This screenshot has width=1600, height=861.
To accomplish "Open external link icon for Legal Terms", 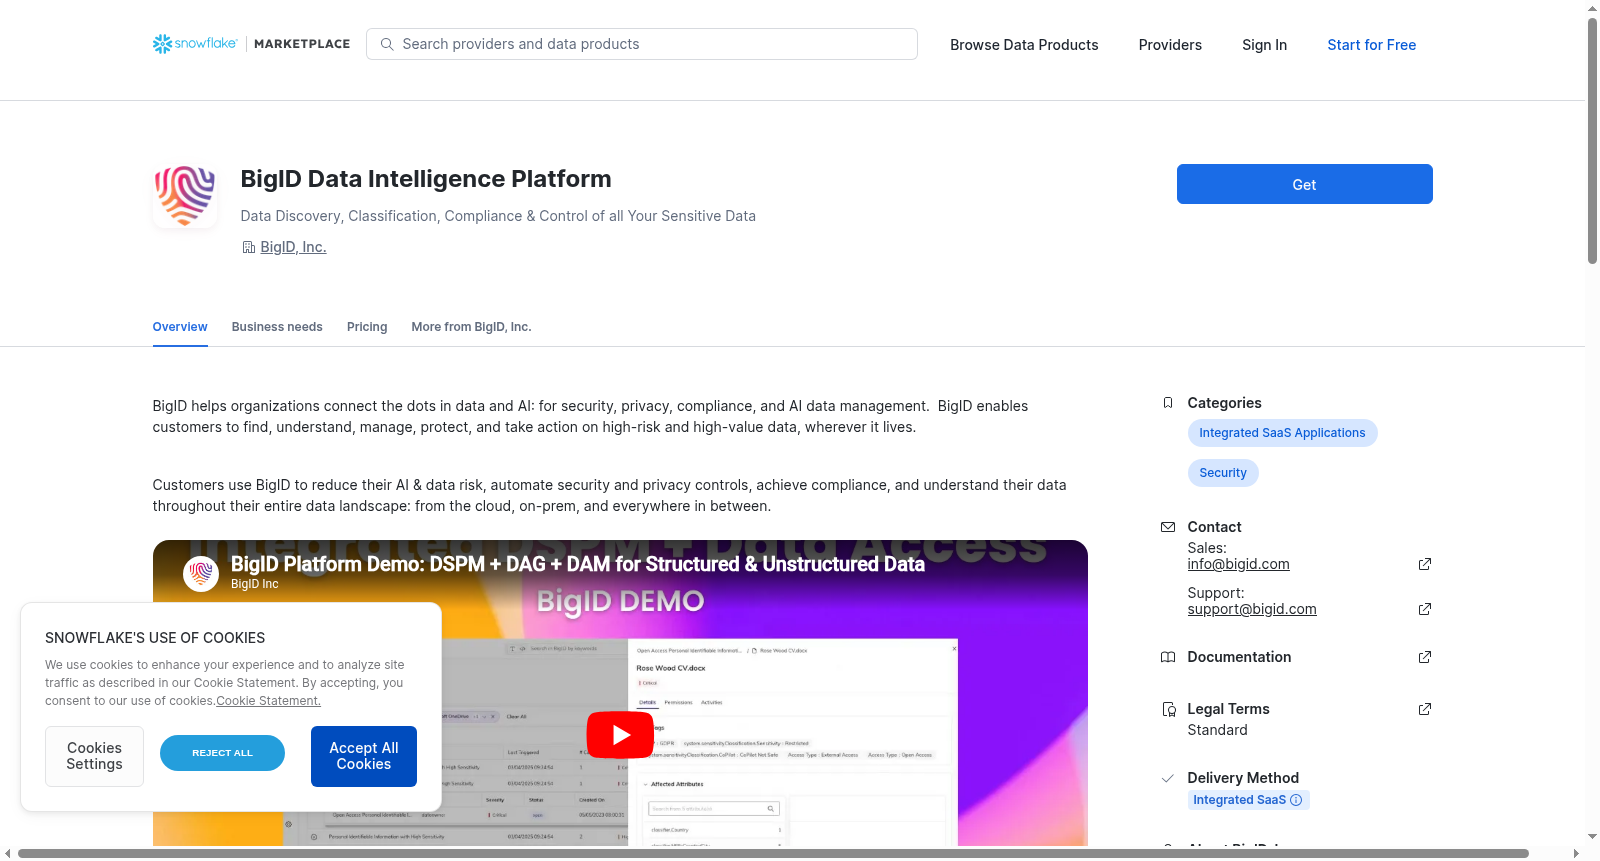I will click(x=1425, y=709).
